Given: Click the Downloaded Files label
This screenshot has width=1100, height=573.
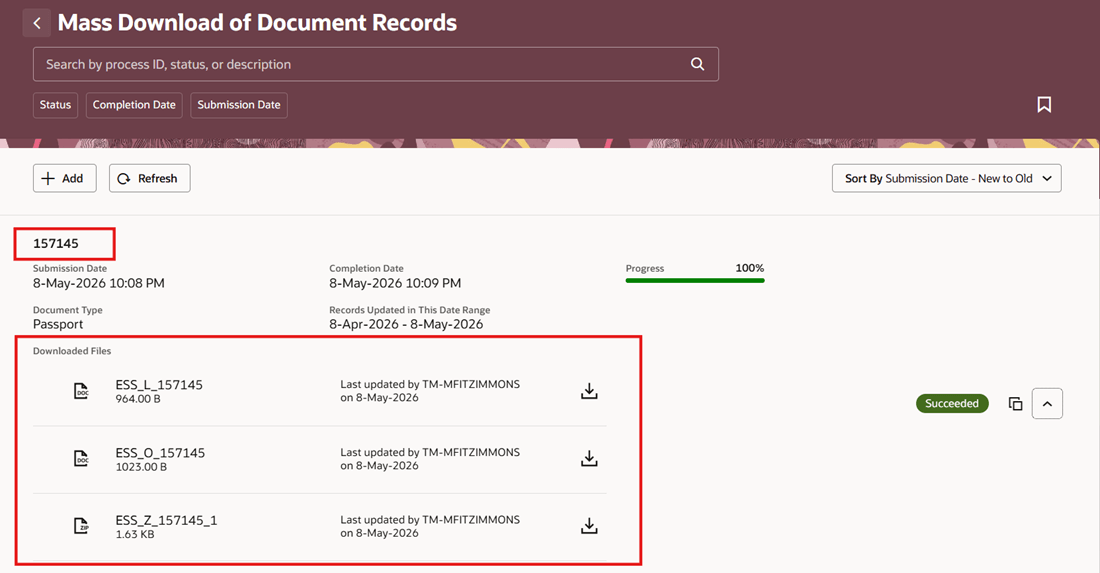Looking at the screenshot, I should click(72, 351).
